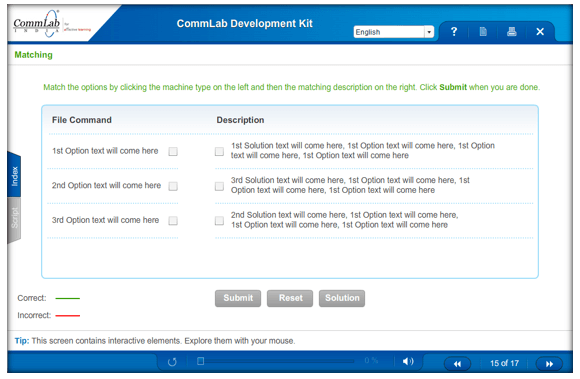The height and width of the screenshot is (379, 580).
Task: Check the 3rd Solution description checkbox
Action: pos(219,186)
